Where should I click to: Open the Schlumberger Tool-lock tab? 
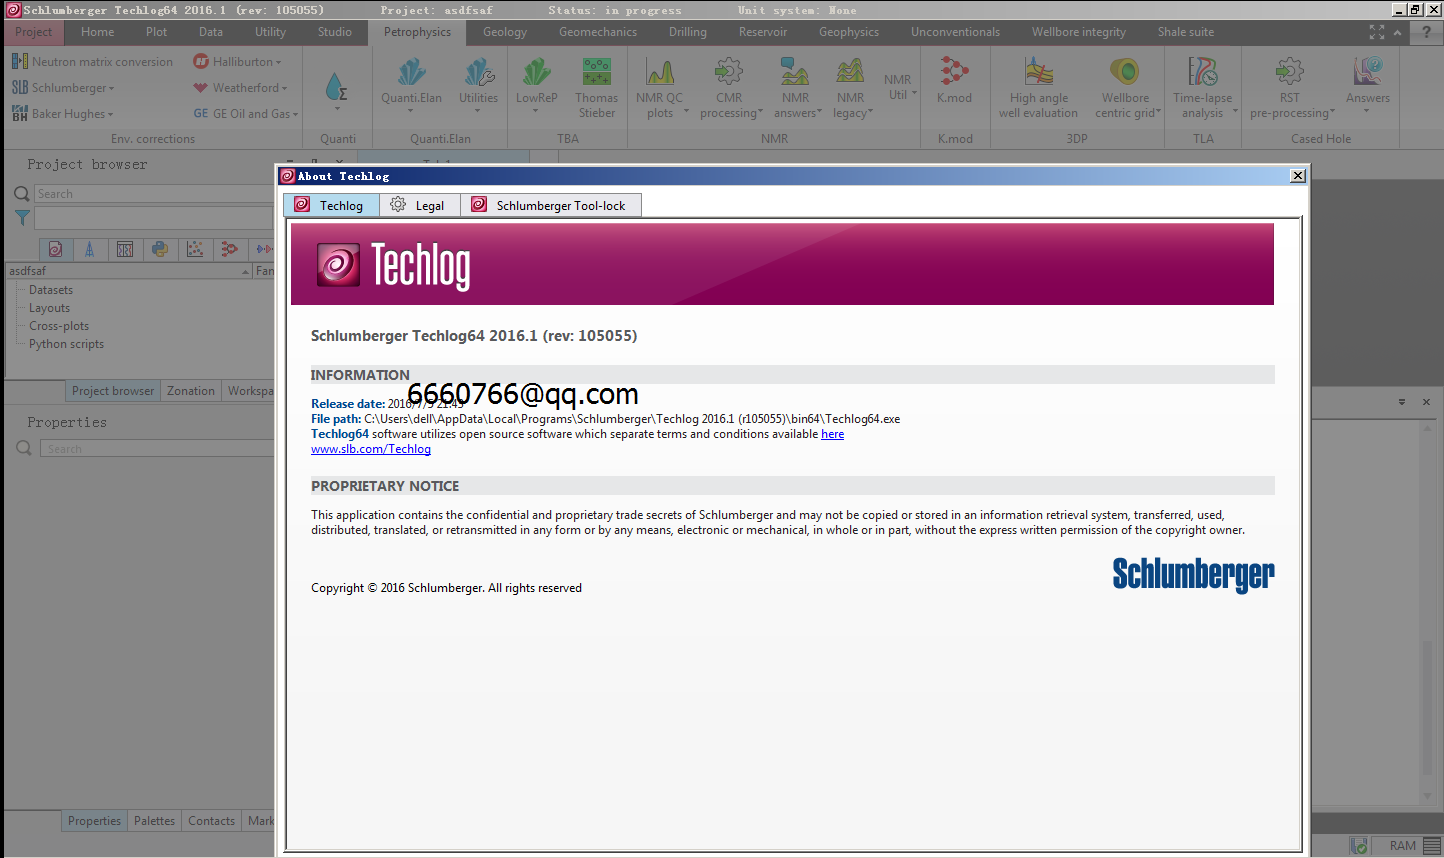pos(550,205)
